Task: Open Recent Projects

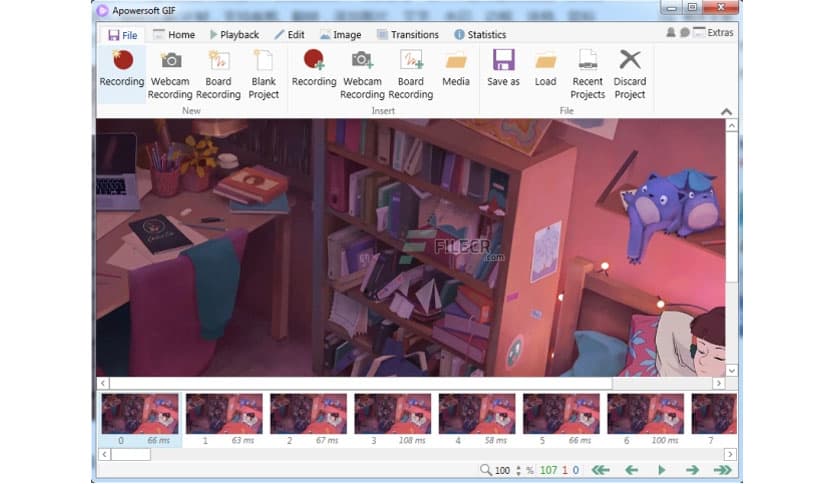Action: pyautogui.click(x=588, y=74)
